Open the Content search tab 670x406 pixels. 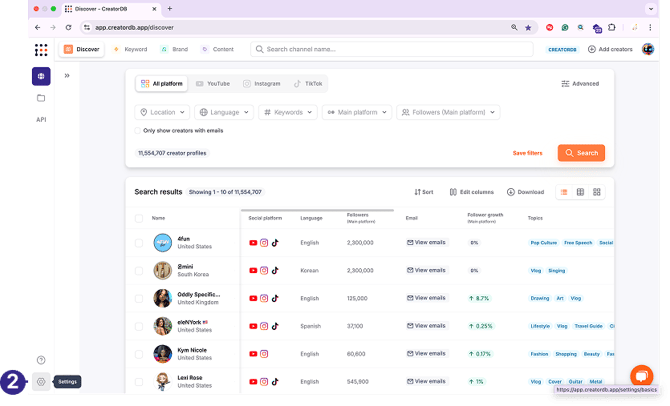point(217,50)
